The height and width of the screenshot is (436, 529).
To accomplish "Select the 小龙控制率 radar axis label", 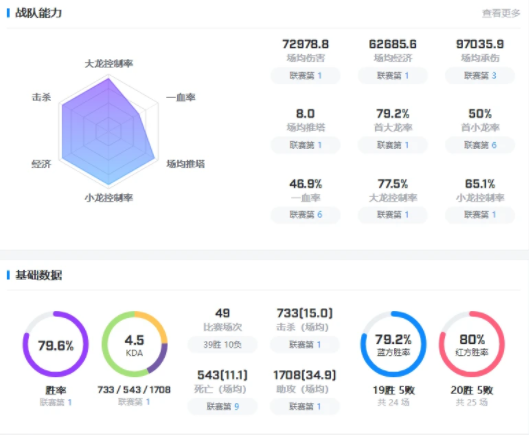I will tap(109, 197).
